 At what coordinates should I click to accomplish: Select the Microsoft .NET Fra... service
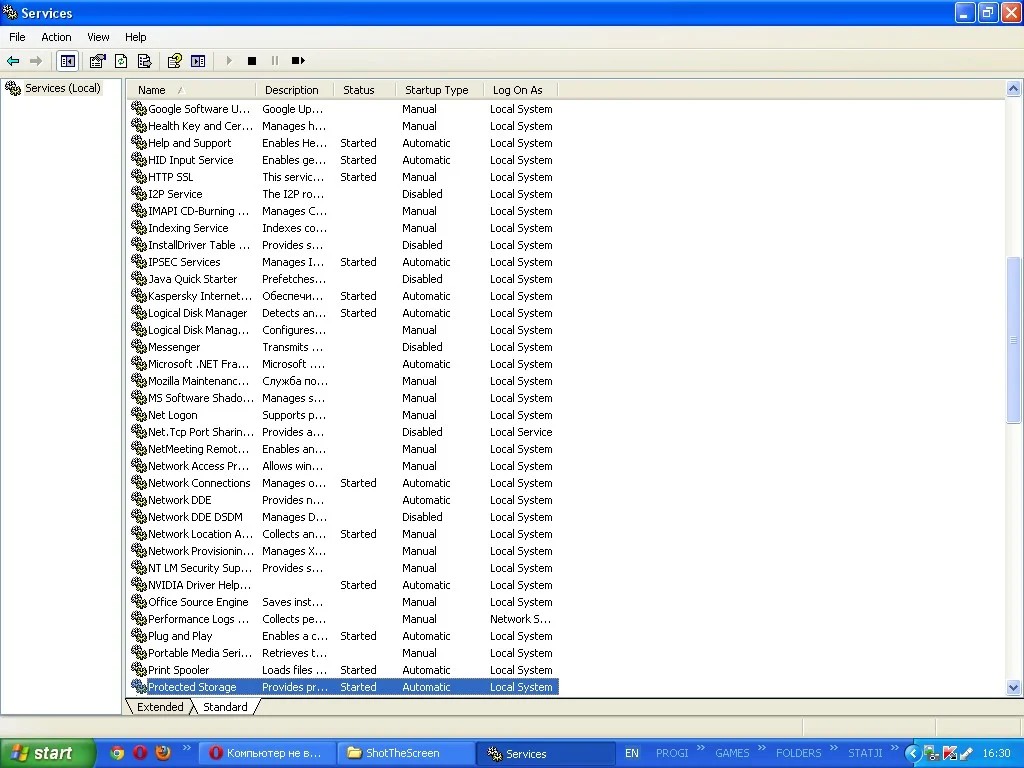click(344, 364)
